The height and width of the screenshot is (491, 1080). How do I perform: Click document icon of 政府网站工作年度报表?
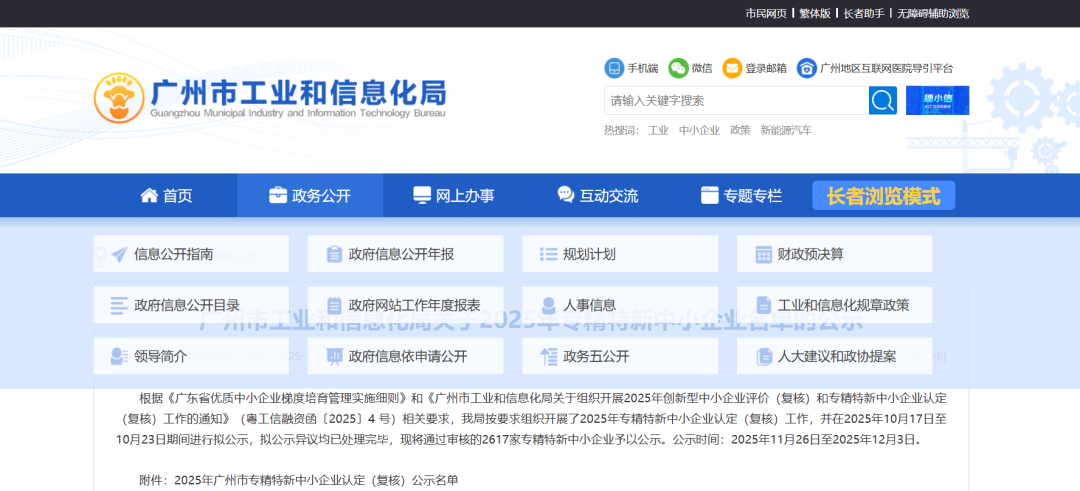coord(334,305)
